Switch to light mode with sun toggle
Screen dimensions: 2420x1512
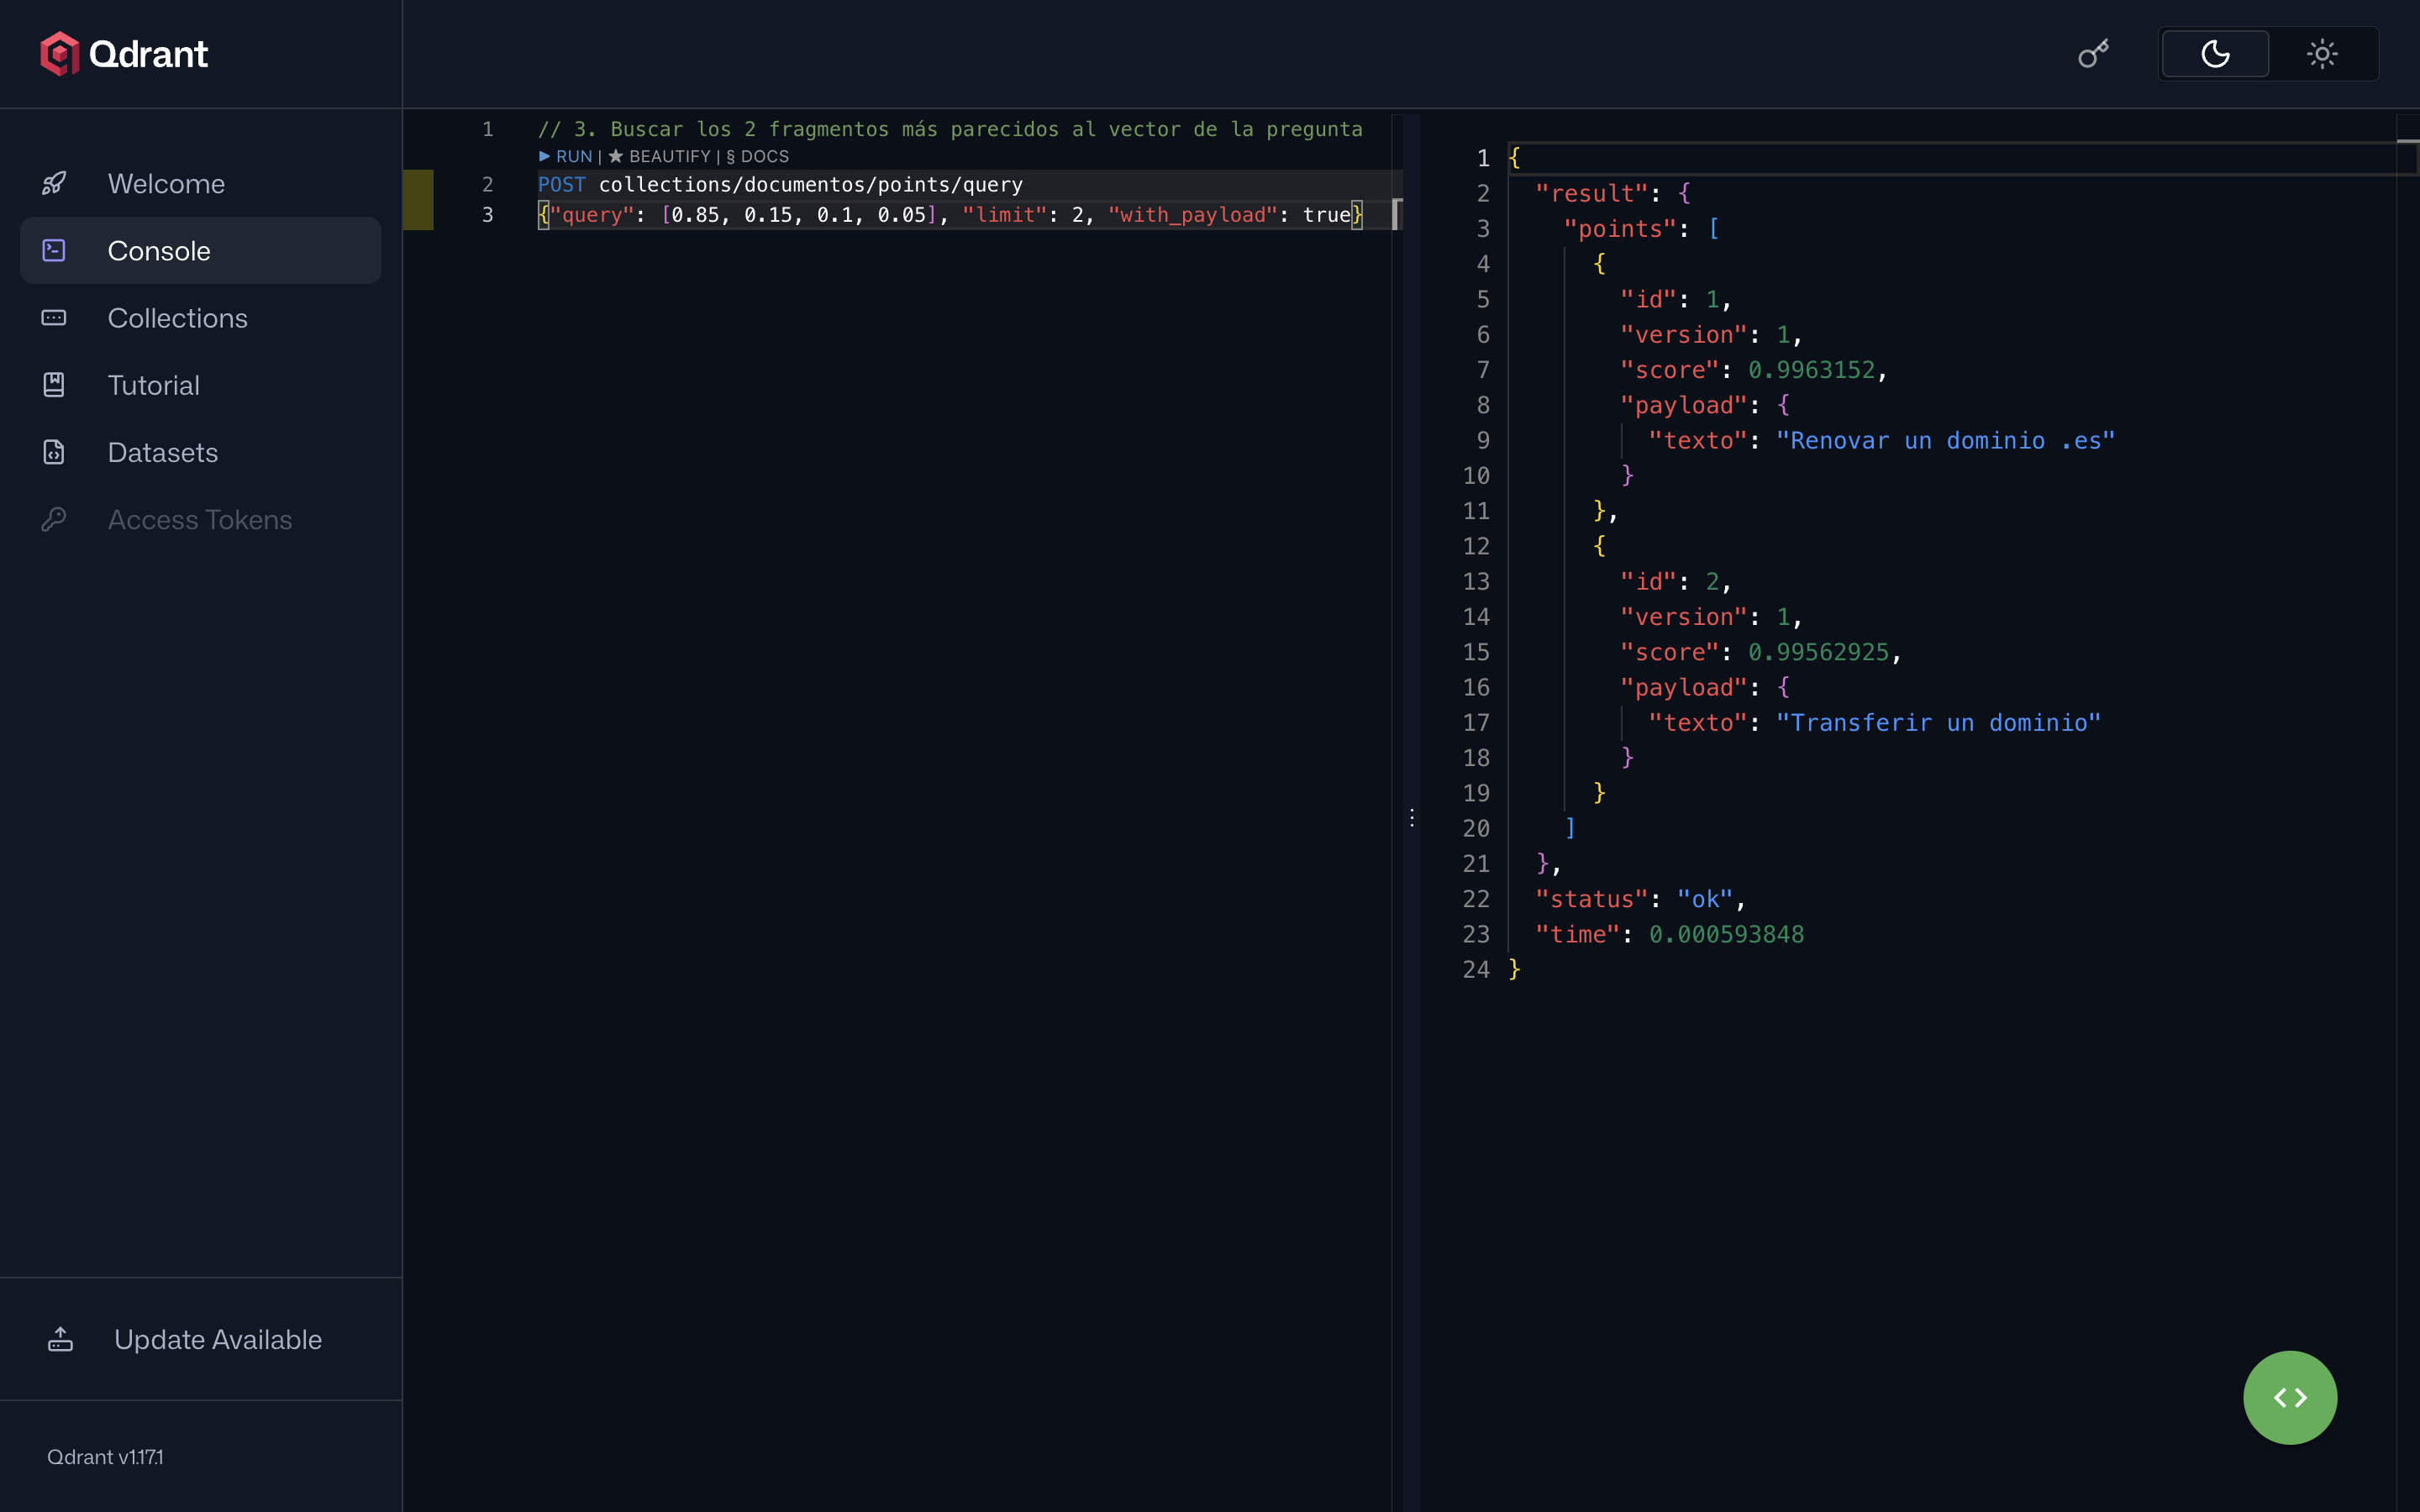pos(2322,54)
